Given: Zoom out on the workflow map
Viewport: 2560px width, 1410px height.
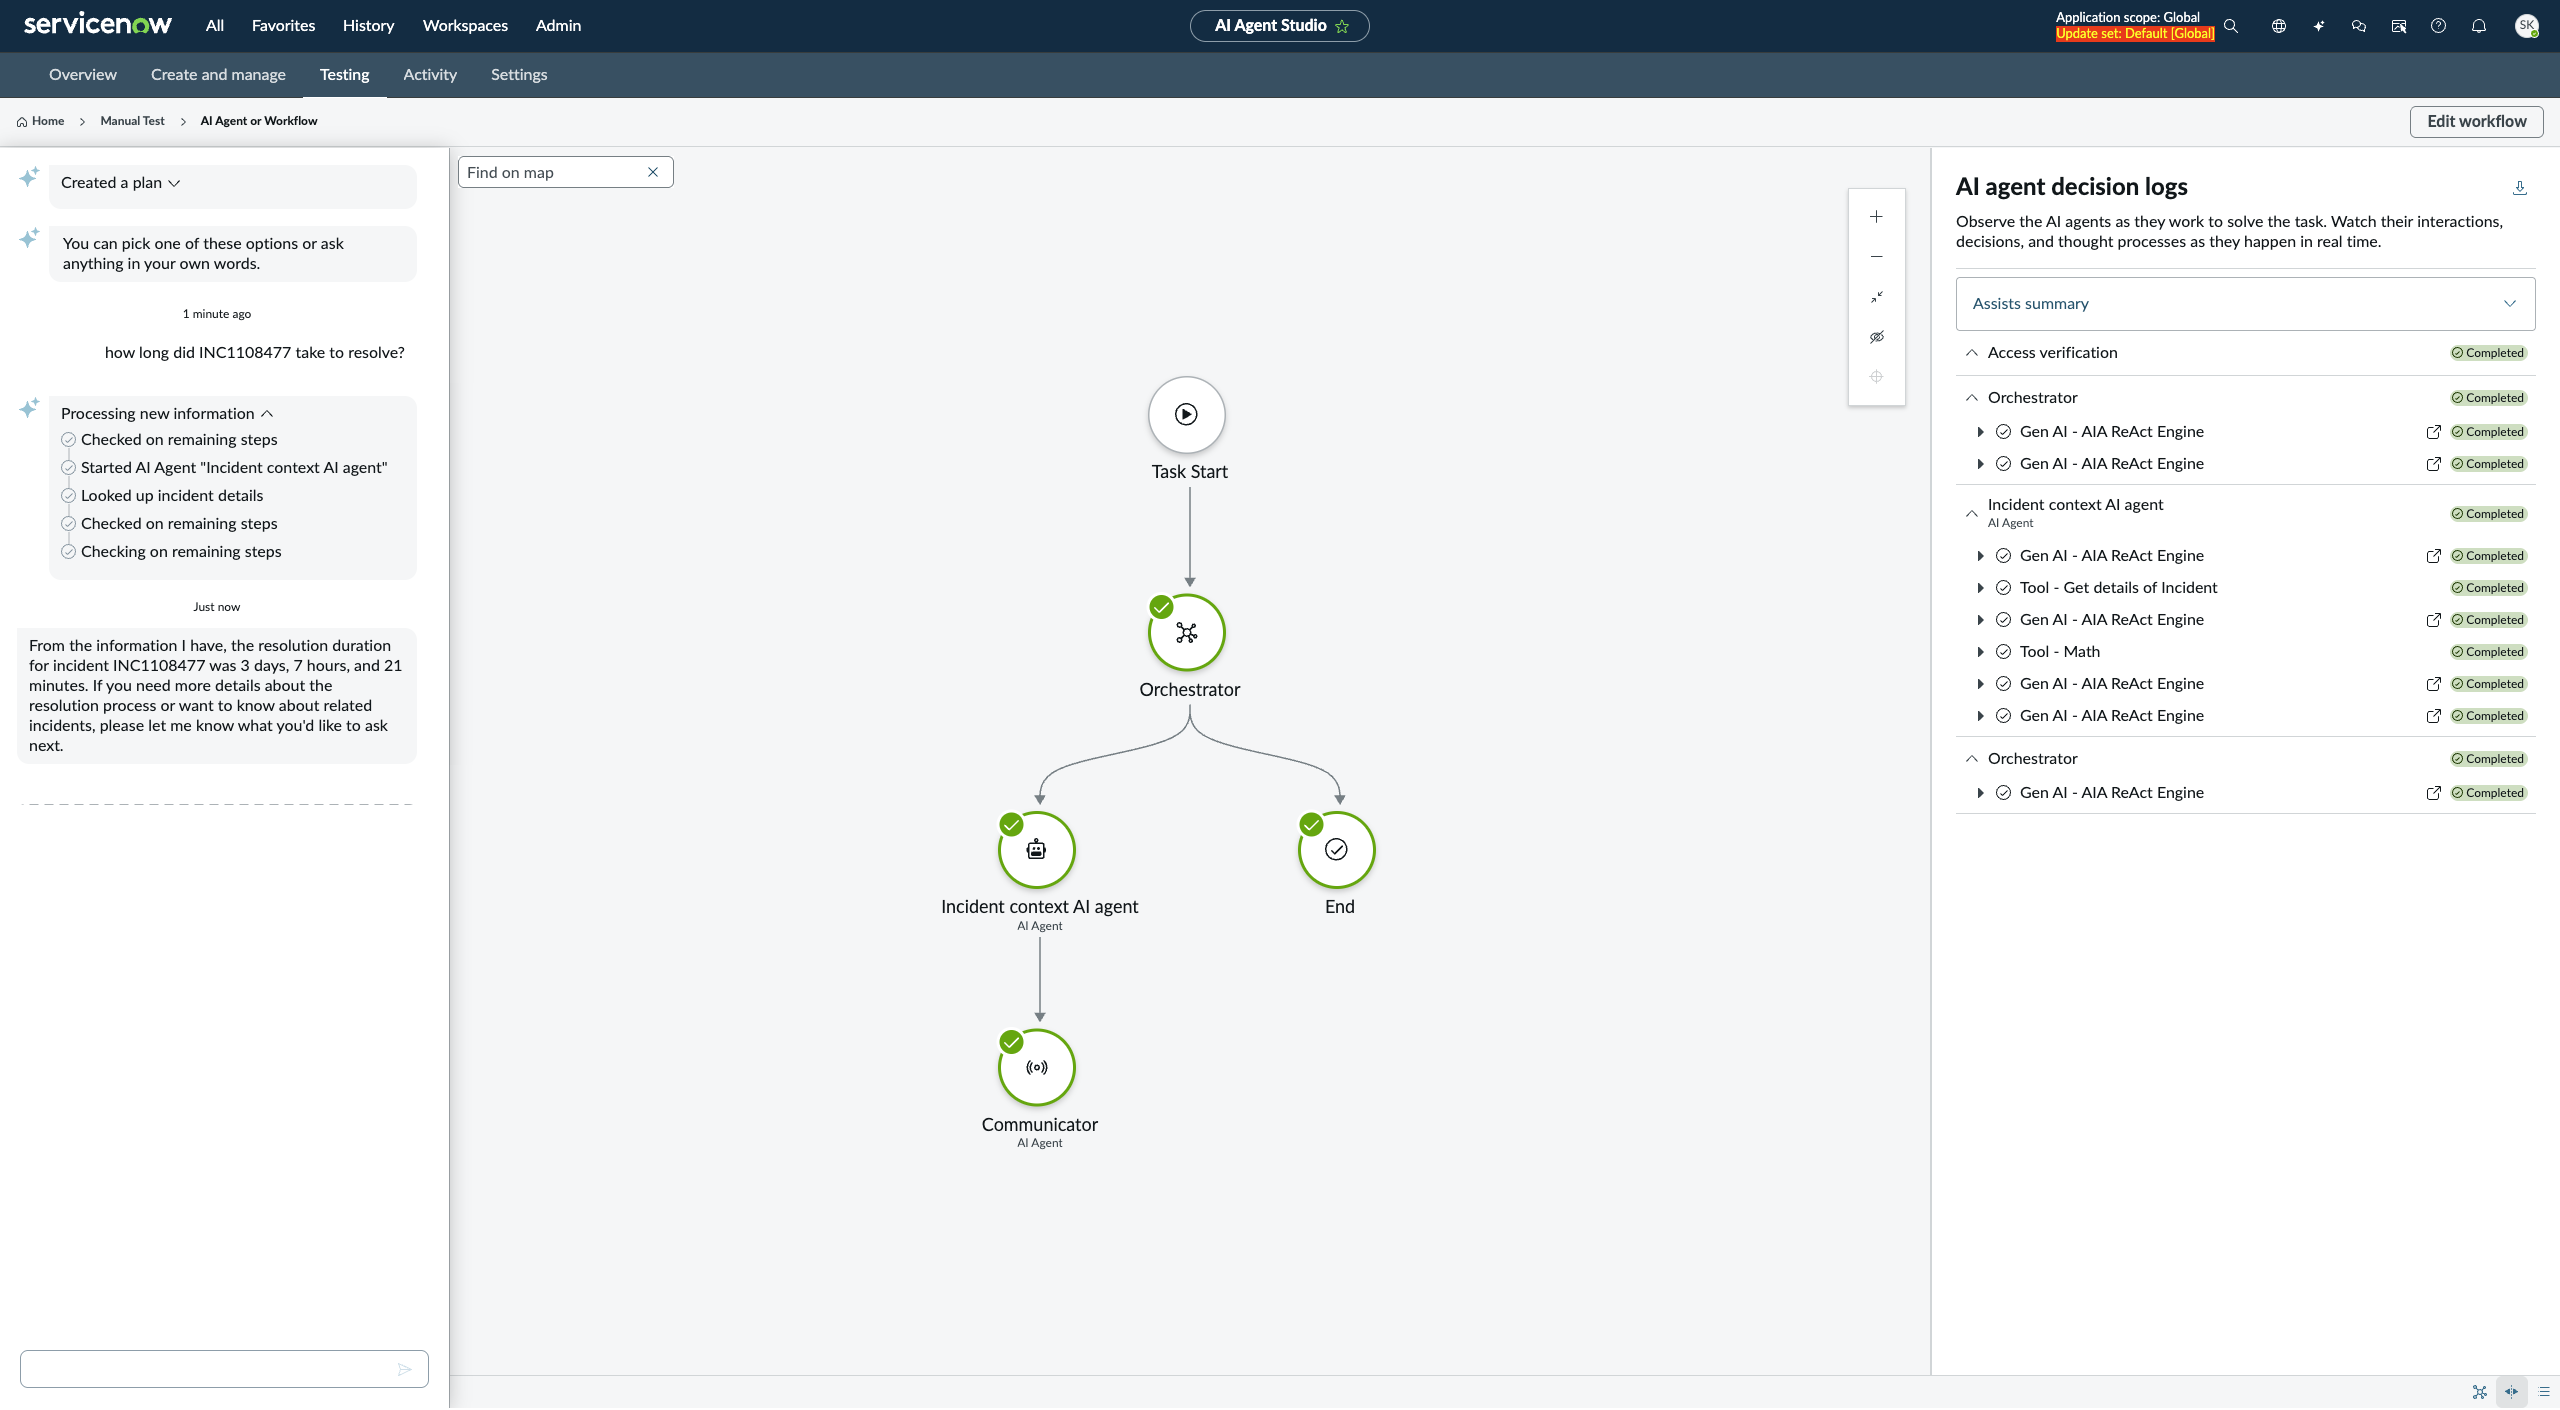Looking at the screenshot, I should (1877, 257).
